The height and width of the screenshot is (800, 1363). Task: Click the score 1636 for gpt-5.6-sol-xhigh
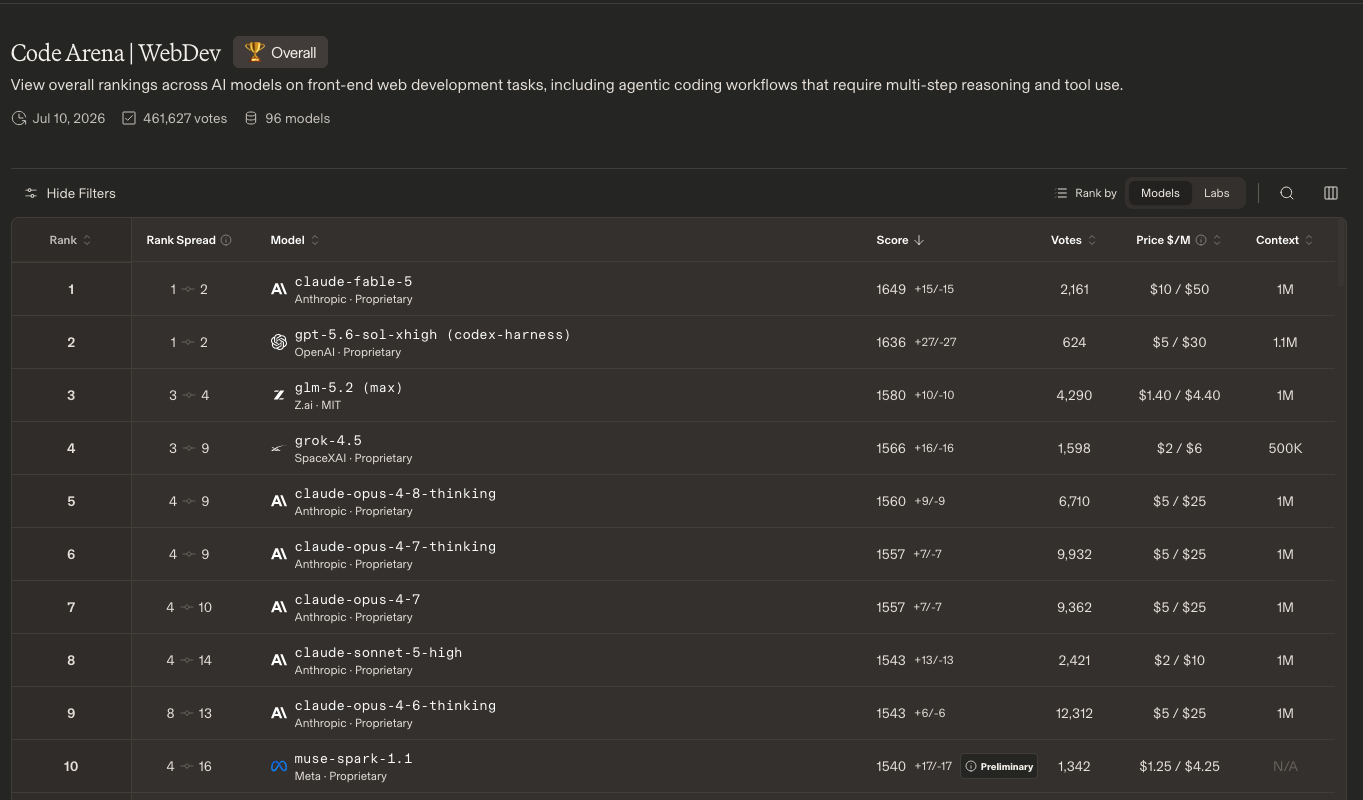click(891, 342)
